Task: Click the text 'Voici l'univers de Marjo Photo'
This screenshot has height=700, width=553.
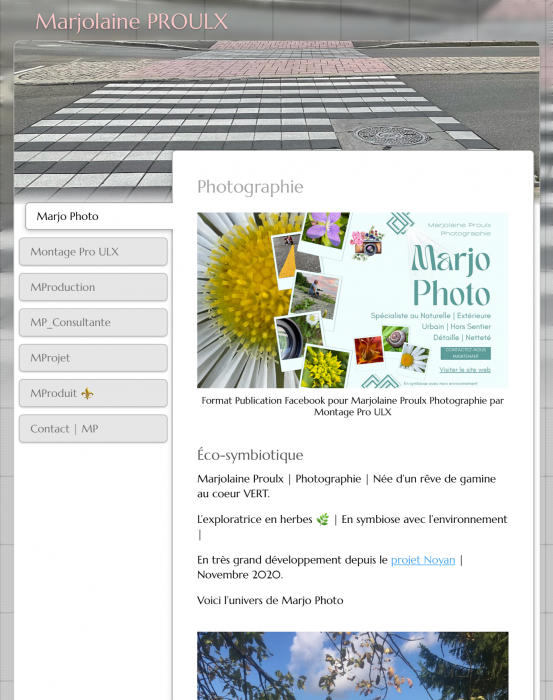Action: tap(270, 600)
